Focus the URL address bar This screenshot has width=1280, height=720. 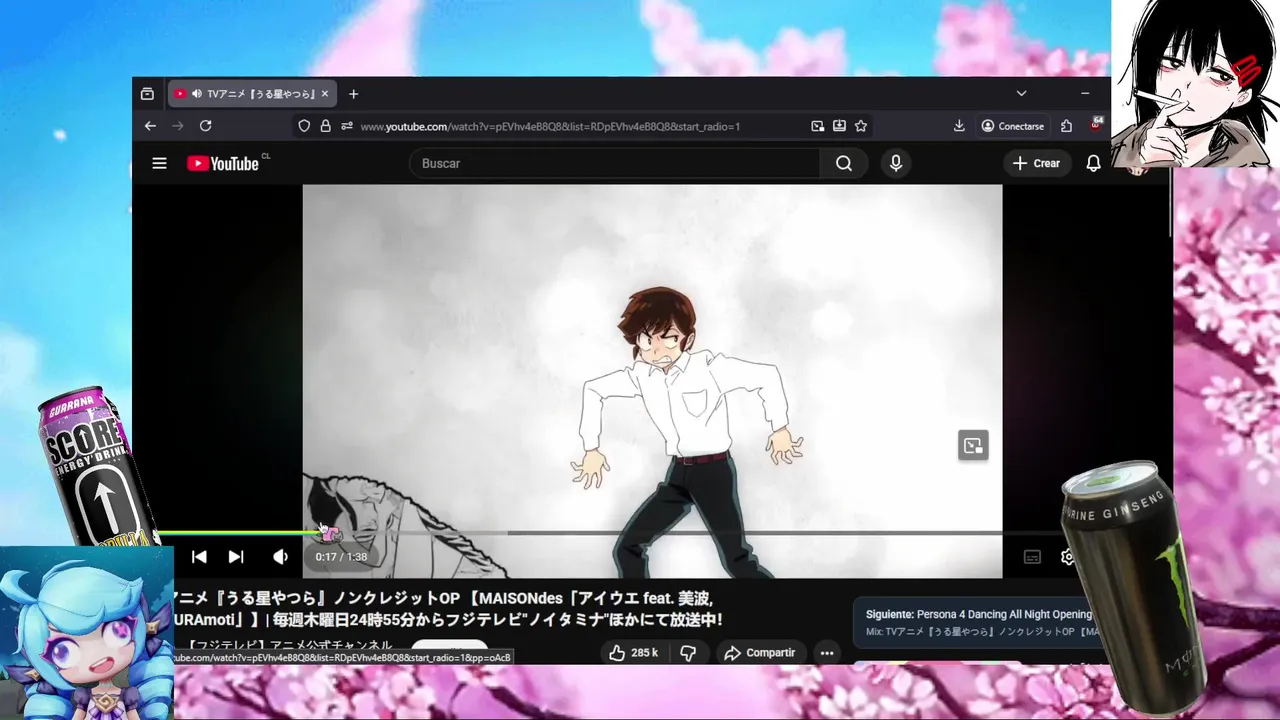tap(580, 126)
